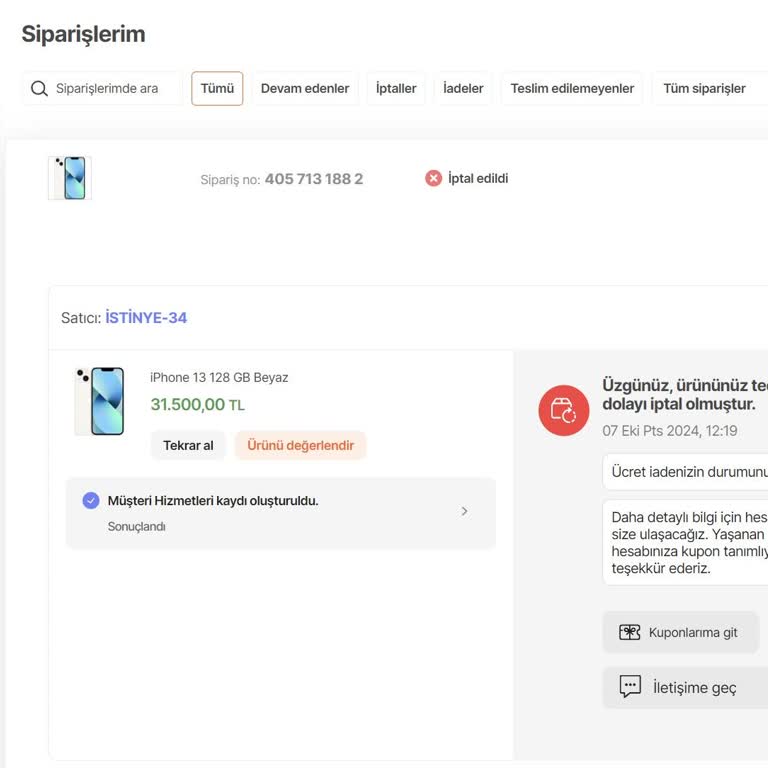Click Kuponlarıma git button
Viewport: 768px width, 768px height.
(x=680, y=632)
